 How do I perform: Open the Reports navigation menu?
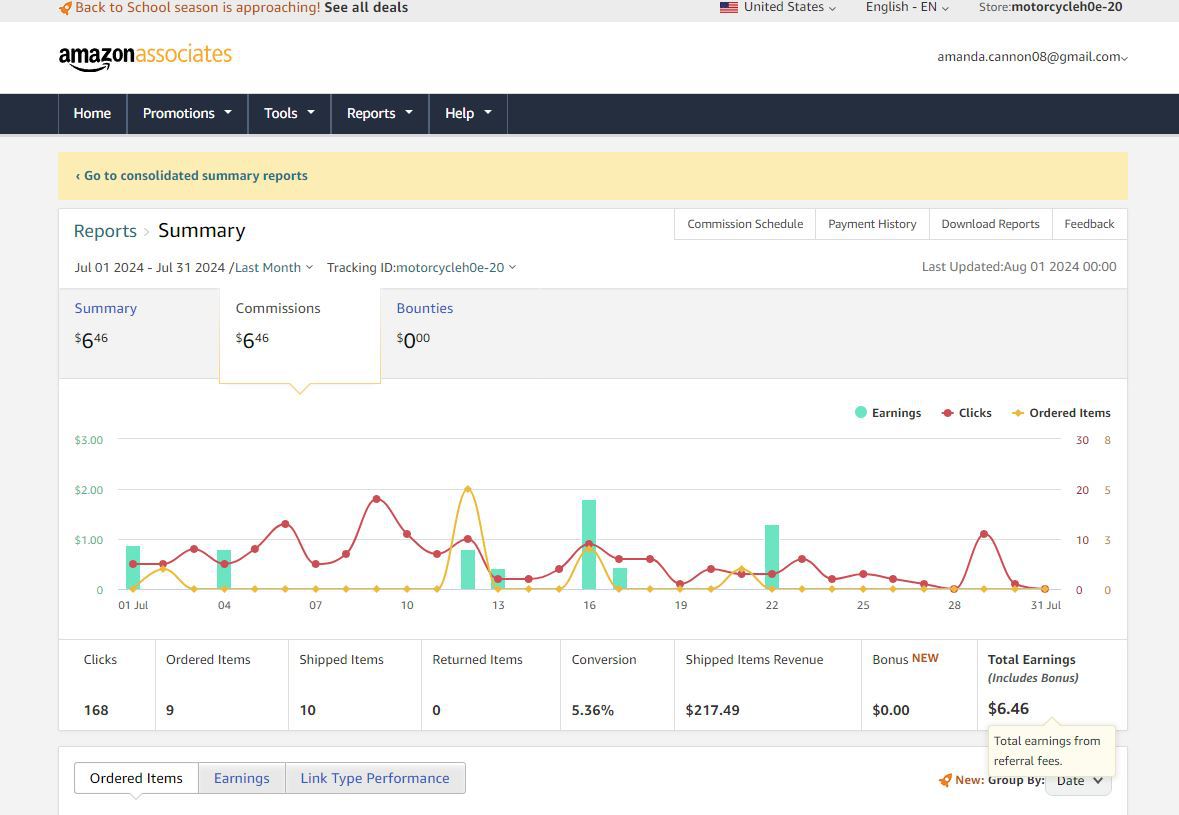(380, 114)
